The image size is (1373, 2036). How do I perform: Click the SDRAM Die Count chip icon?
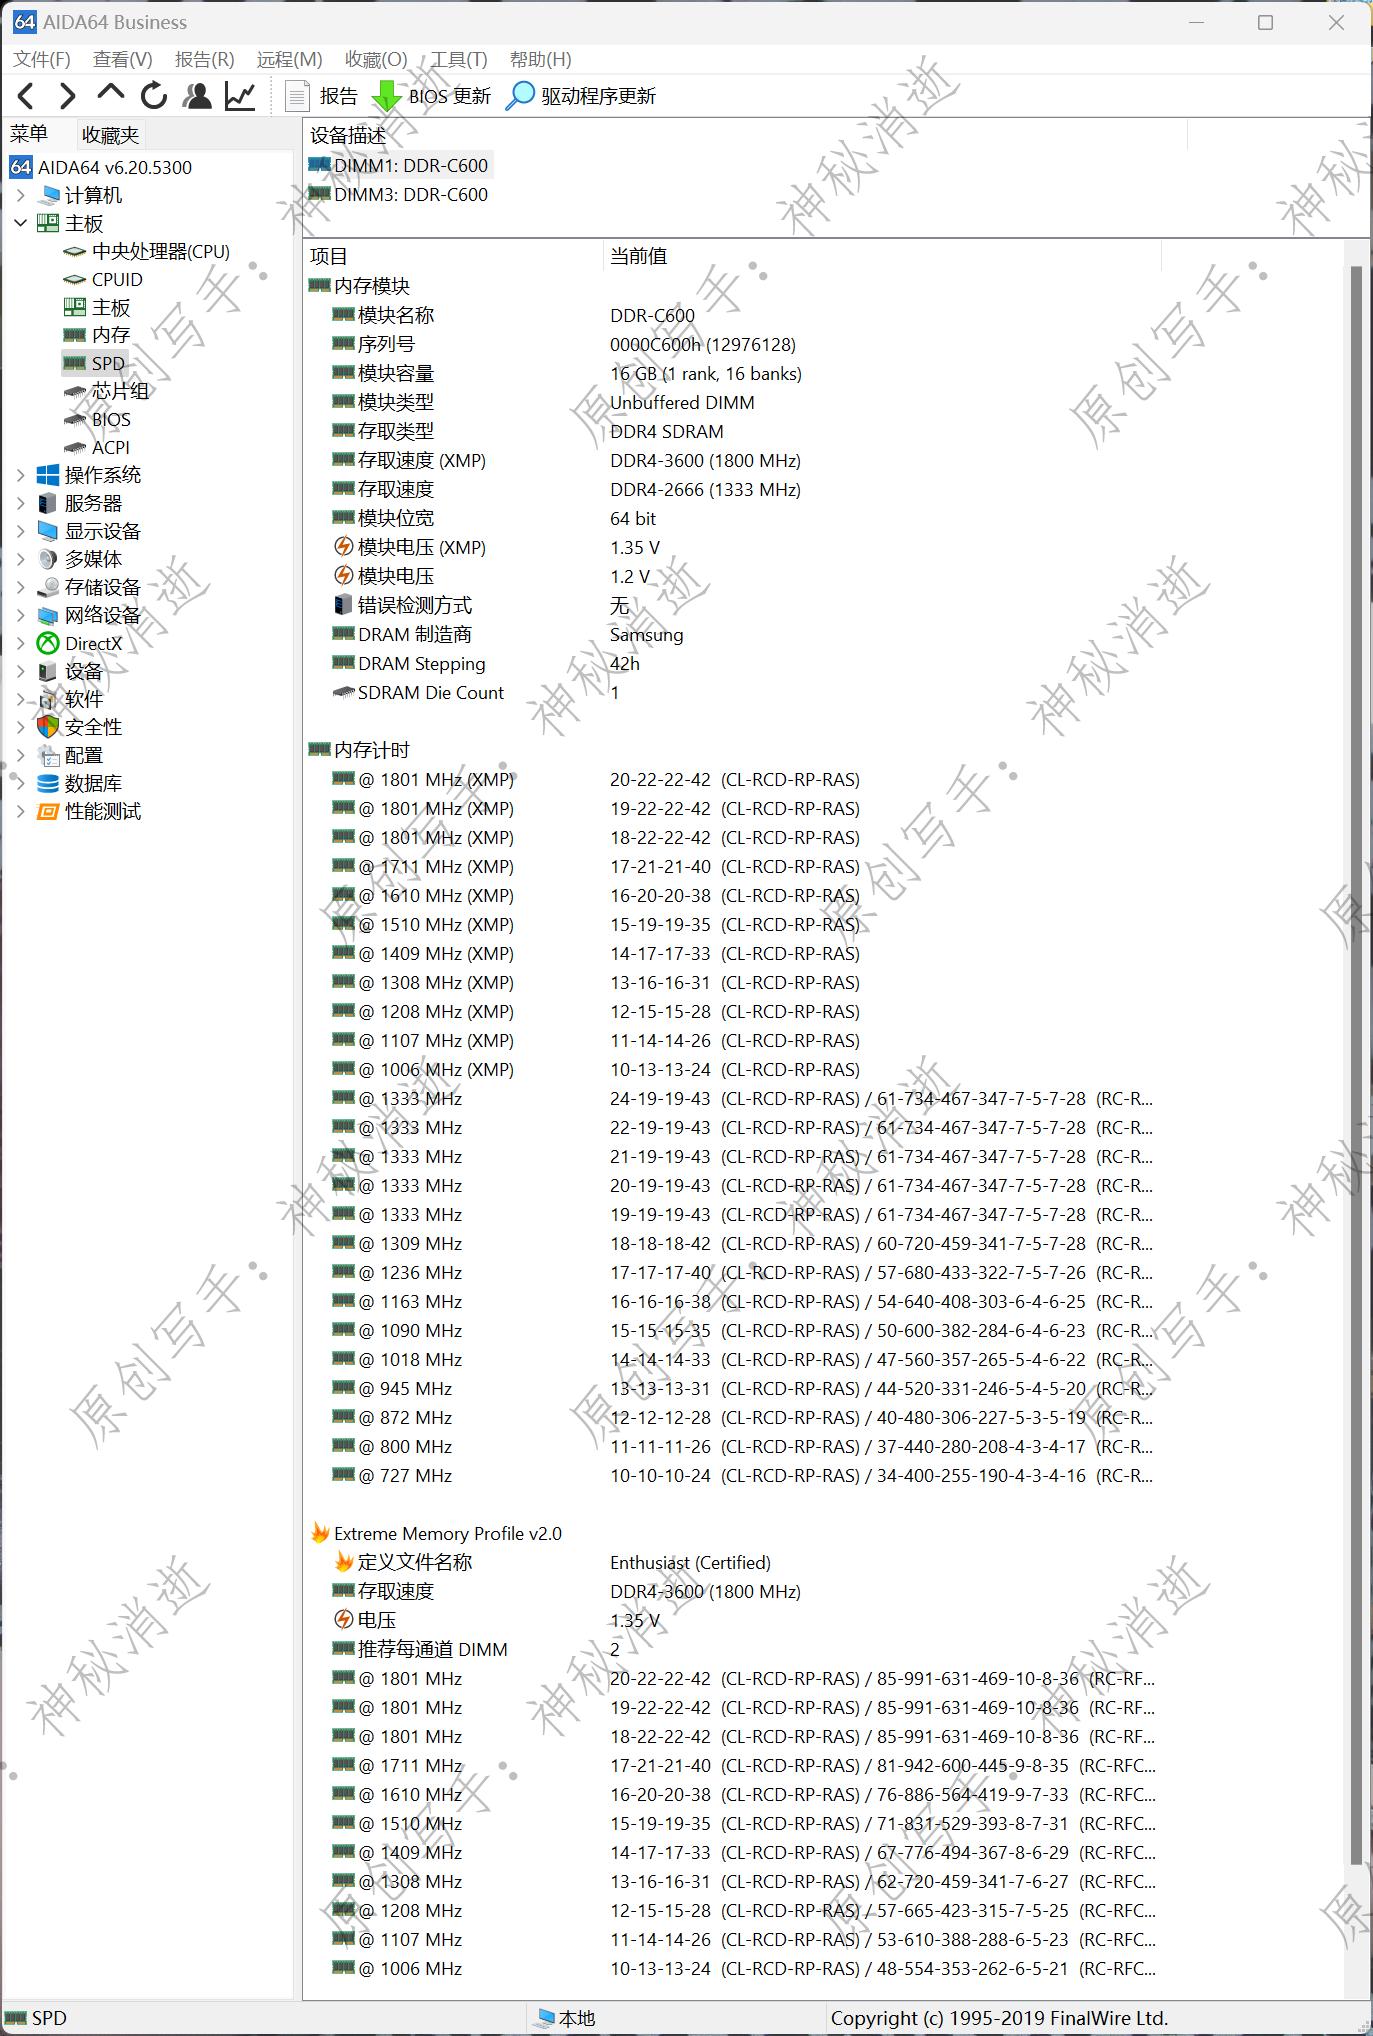point(343,692)
